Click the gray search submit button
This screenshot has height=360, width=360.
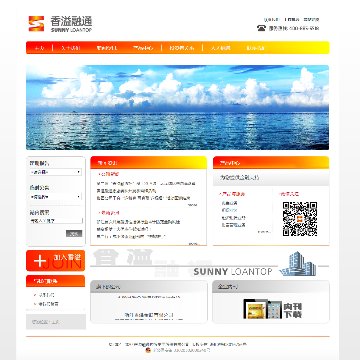pyautogui.click(x=74, y=234)
